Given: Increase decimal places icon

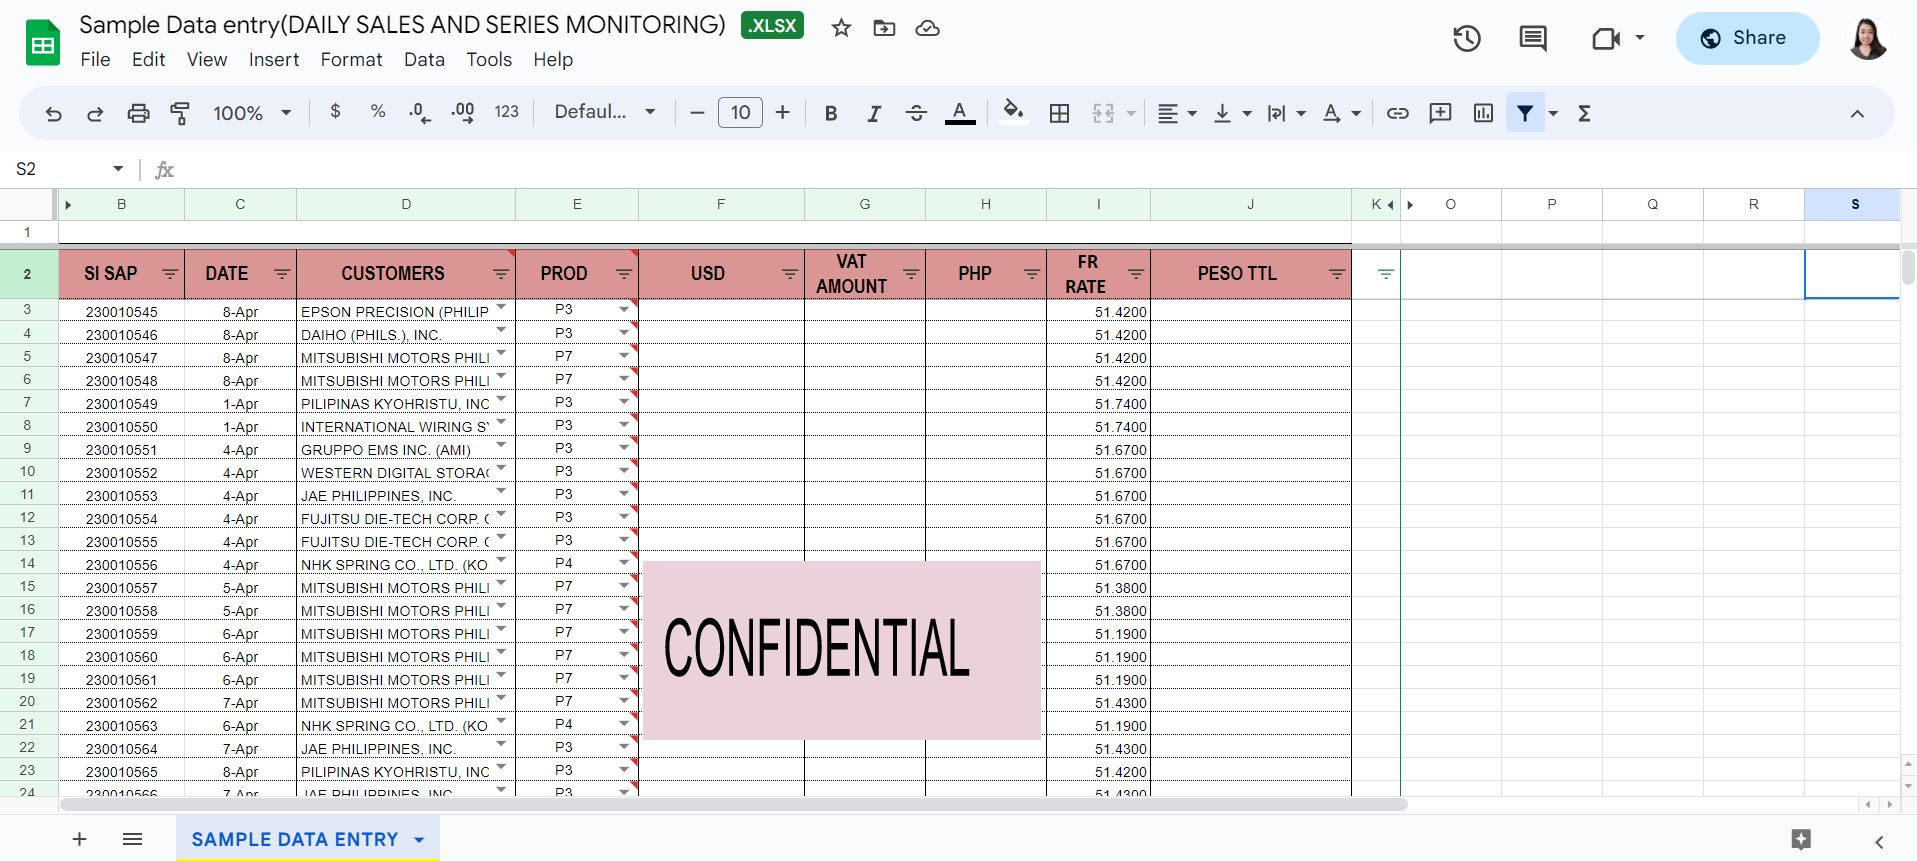Looking at the screenshot, I should point(463,113).
